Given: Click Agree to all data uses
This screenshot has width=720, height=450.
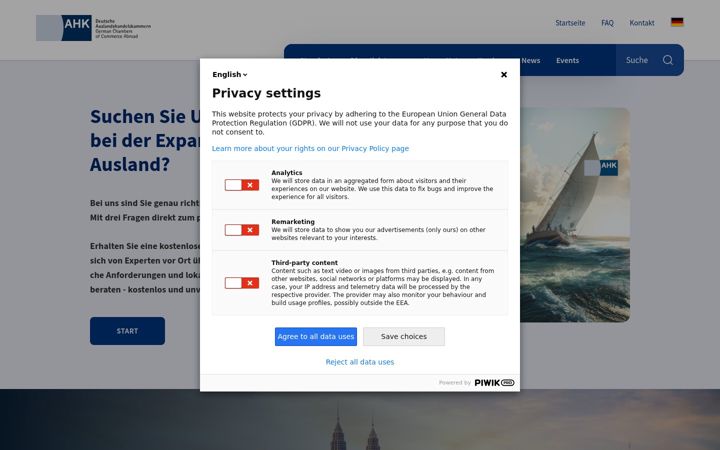Looking at the screenshot, I should (x=316, y=337).
